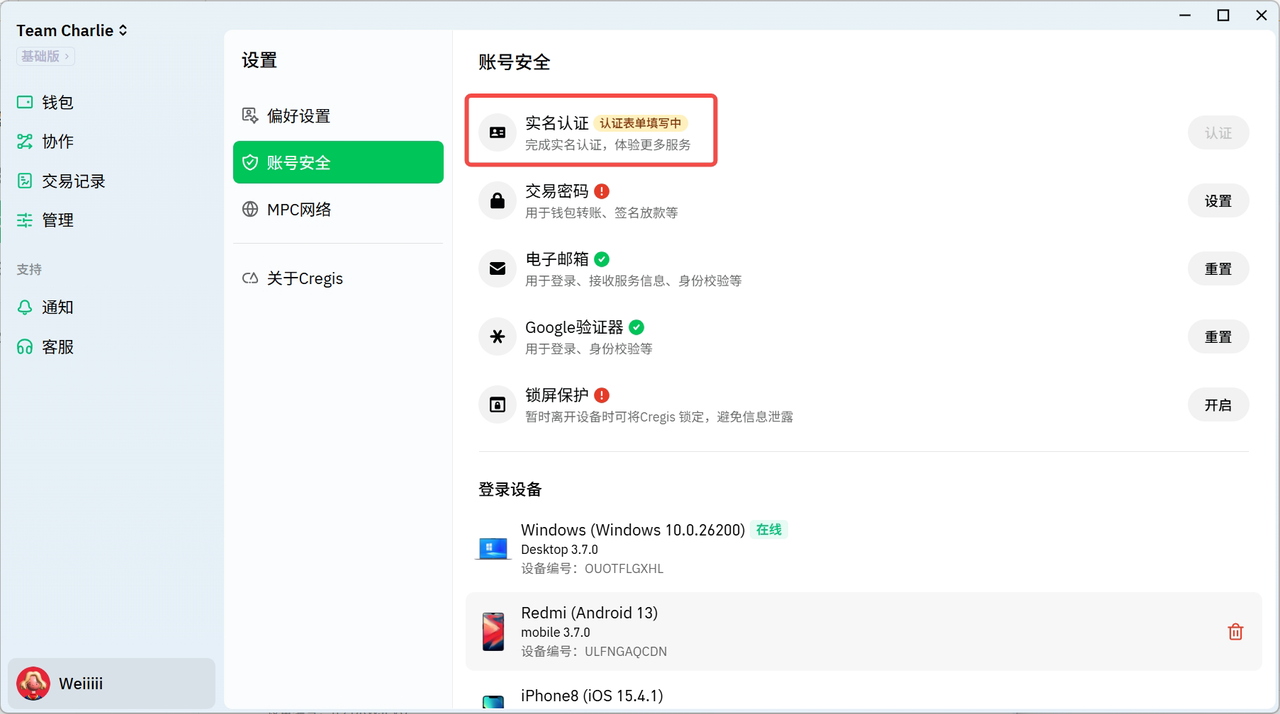Click 开启 to enable lock screen protection
This screenshot has height=714, width=1280.
pos(1218,405)
